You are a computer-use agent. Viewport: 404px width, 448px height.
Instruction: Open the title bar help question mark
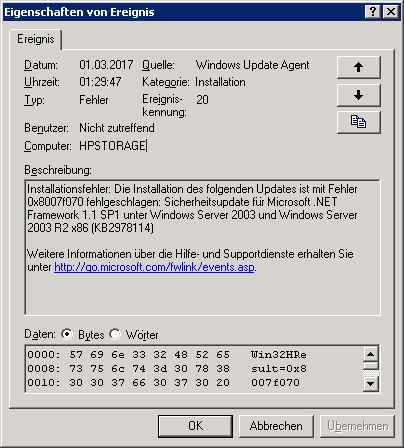(373, 12)
